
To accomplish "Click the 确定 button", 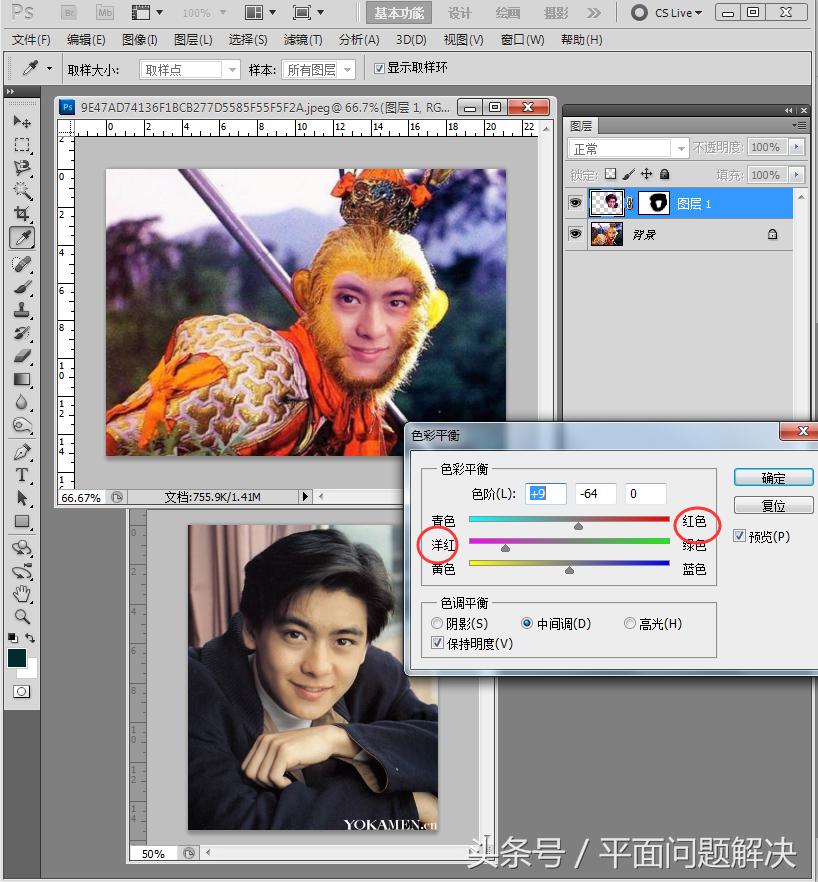I will click(773, 478).
